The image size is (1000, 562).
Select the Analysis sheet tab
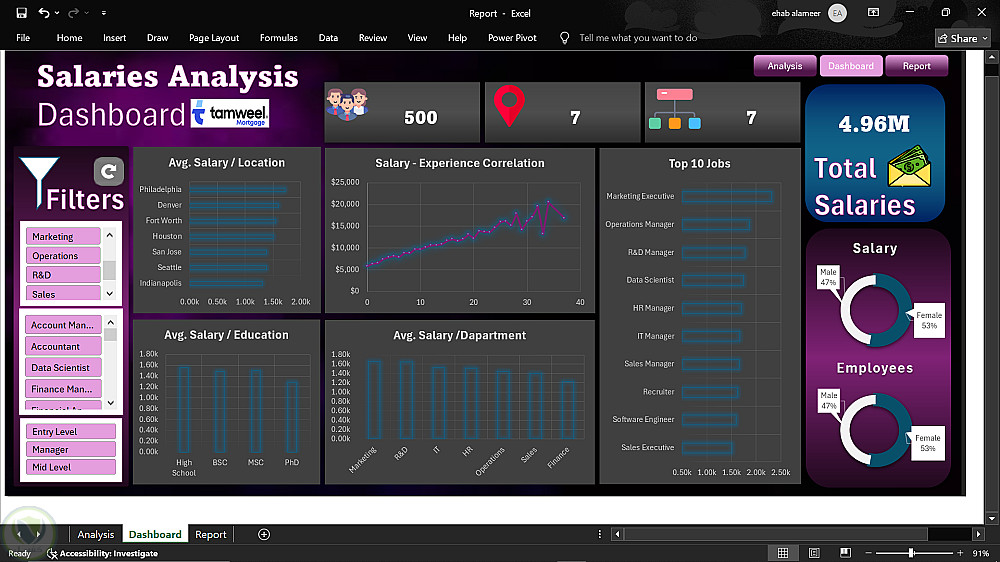pyautogui.click(x=96, y=535)
